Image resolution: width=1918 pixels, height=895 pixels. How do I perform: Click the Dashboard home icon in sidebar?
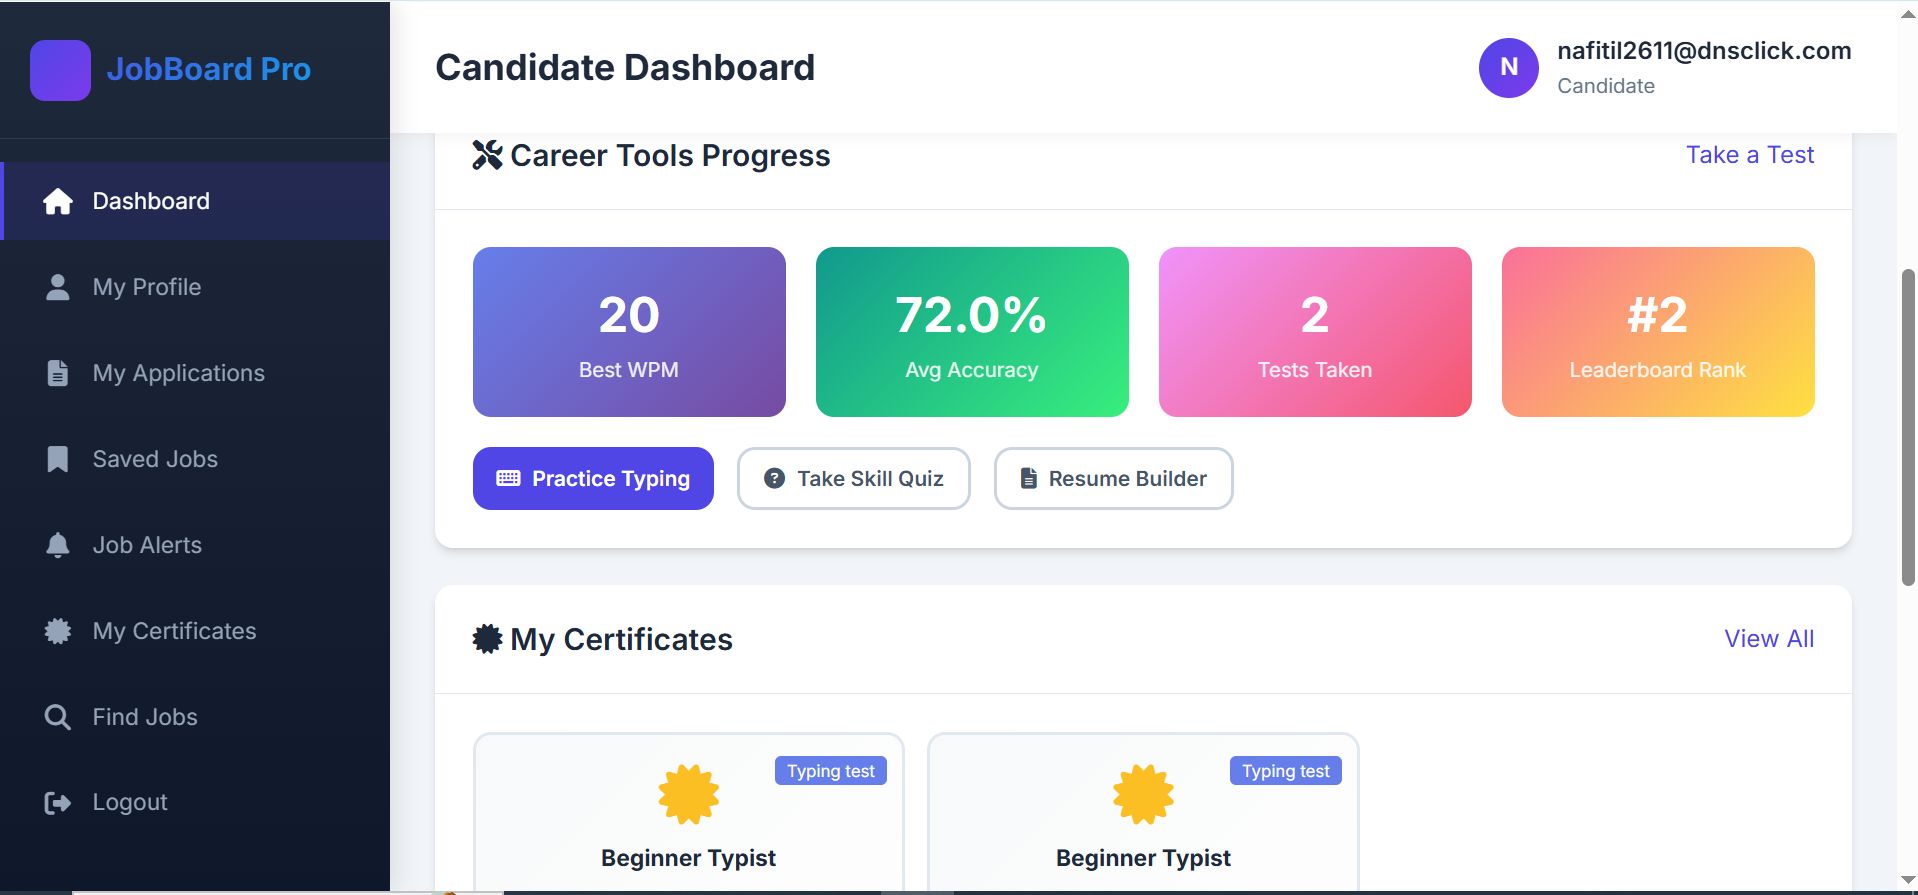[x=58, y=202]
